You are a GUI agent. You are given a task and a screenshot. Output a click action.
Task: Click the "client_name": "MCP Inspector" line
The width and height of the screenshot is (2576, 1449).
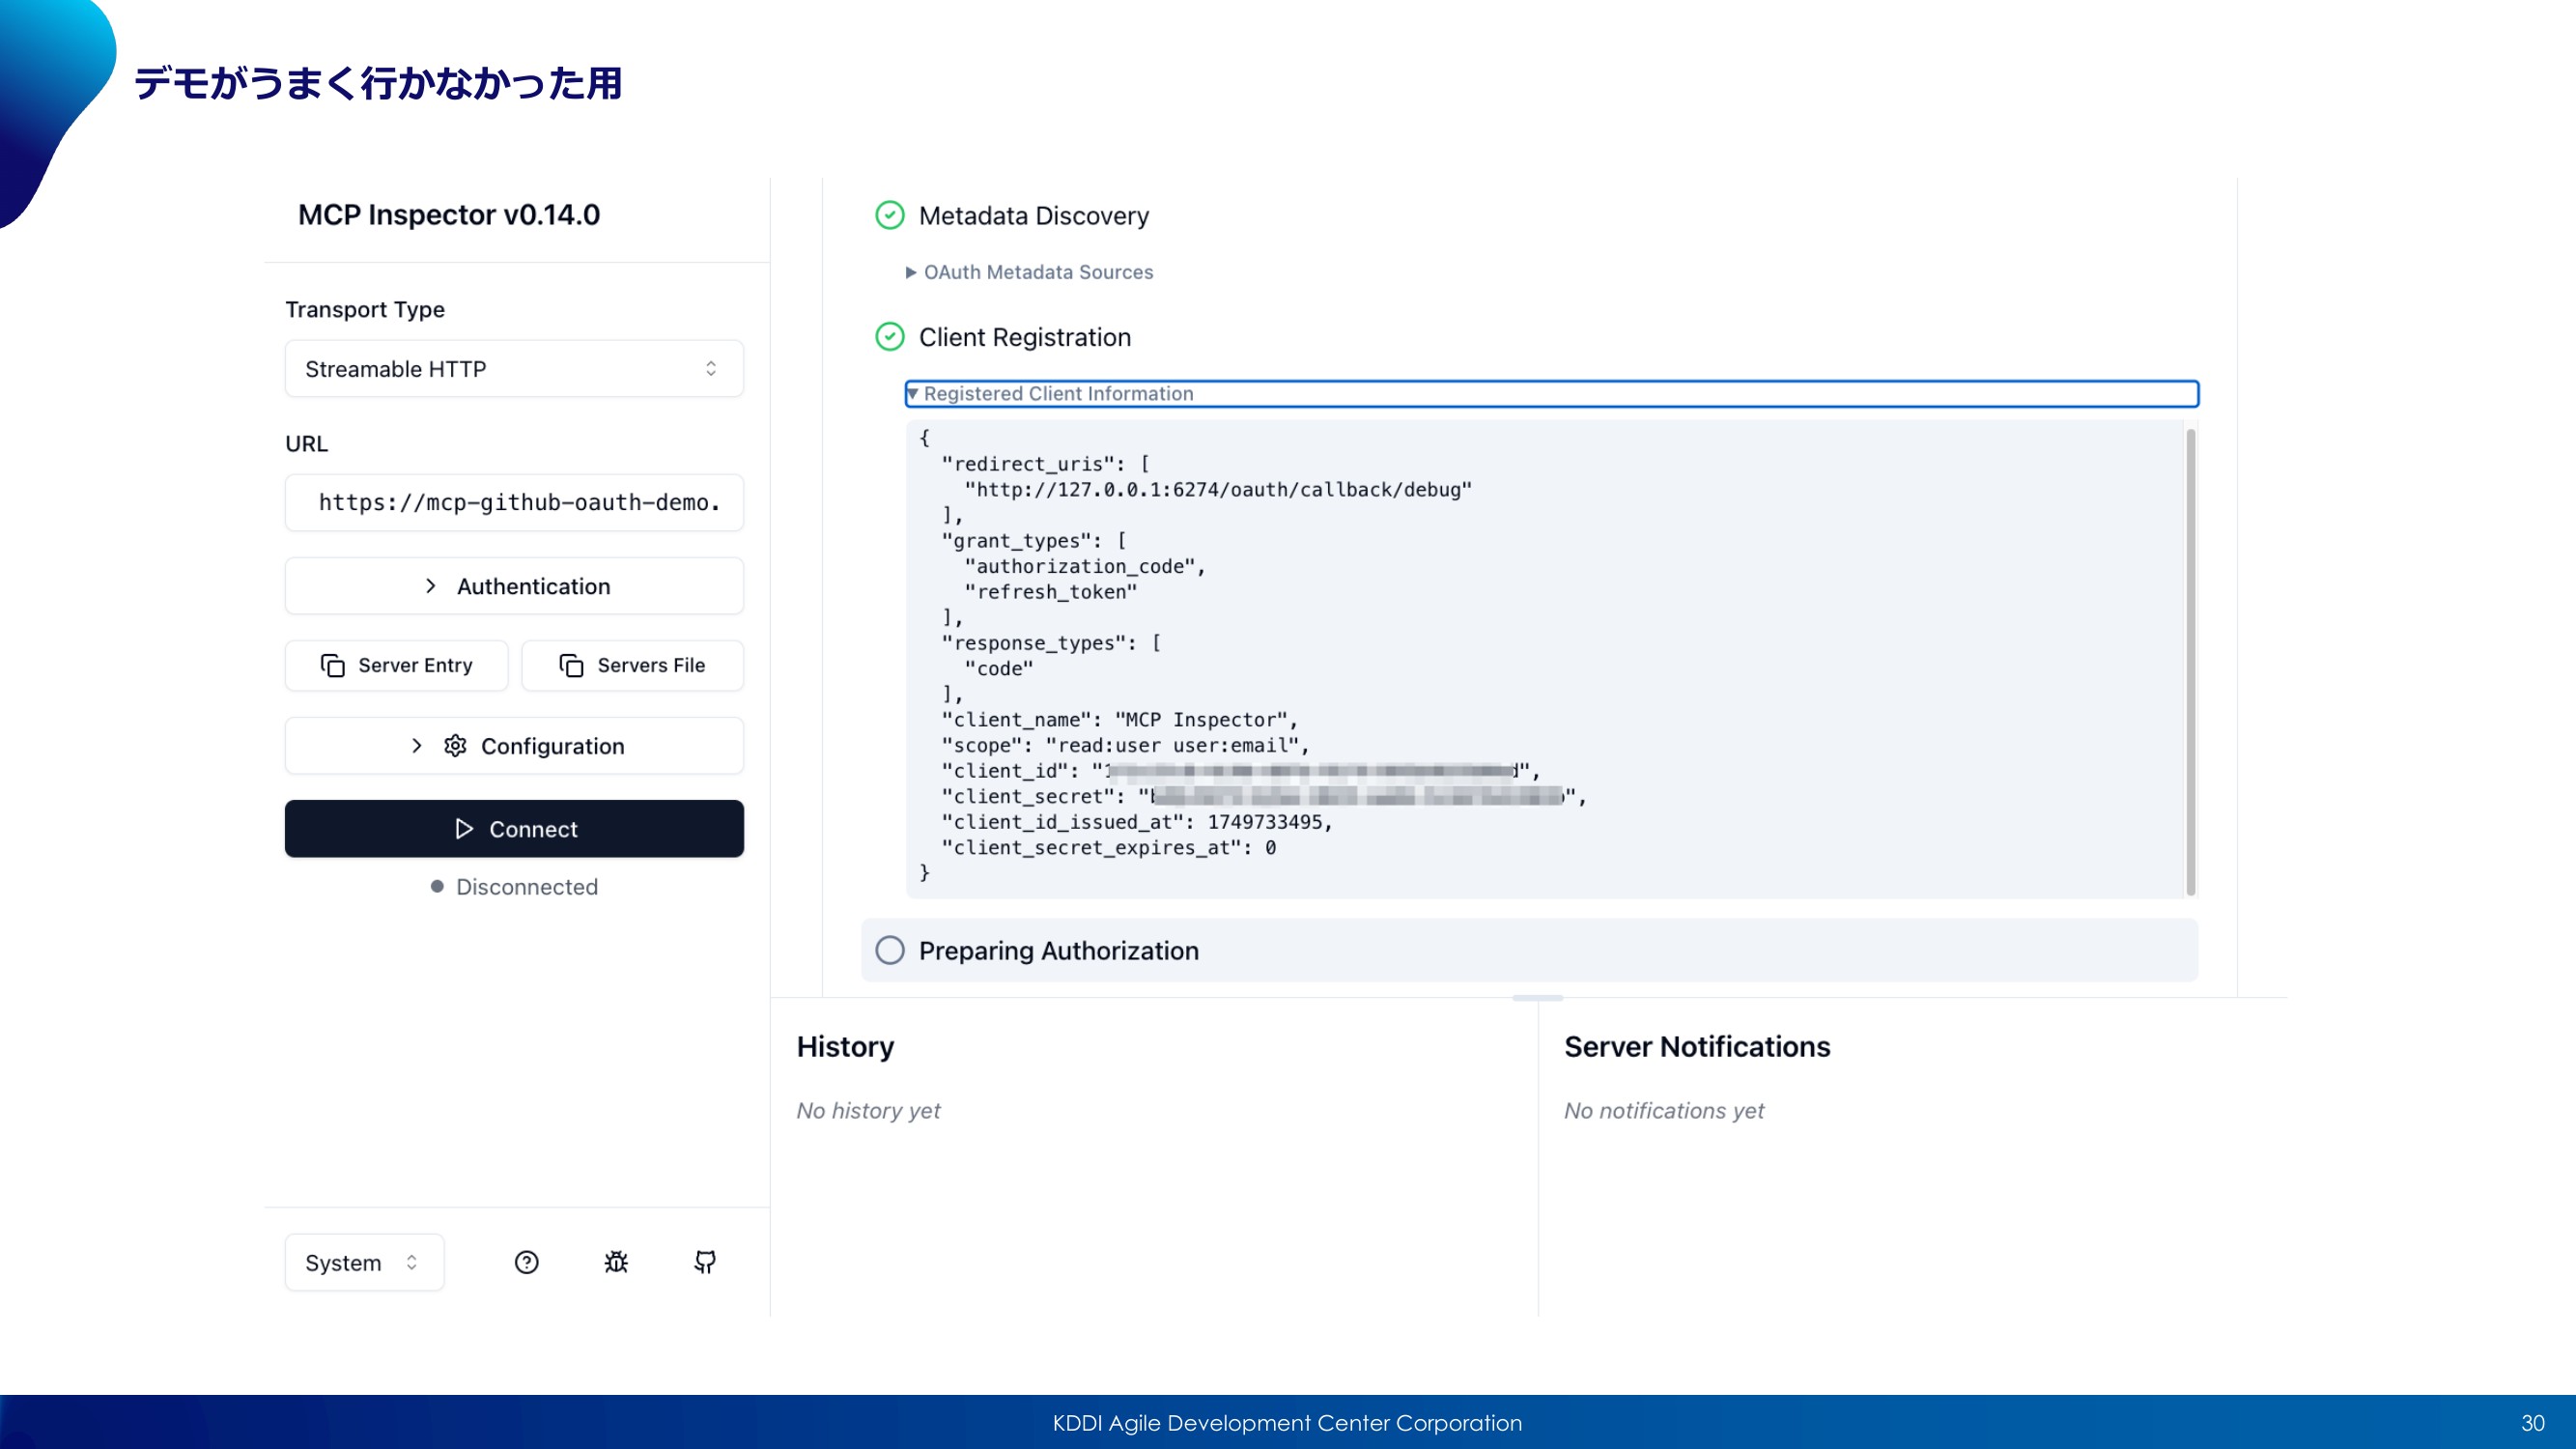click(x=1119, y=720)
